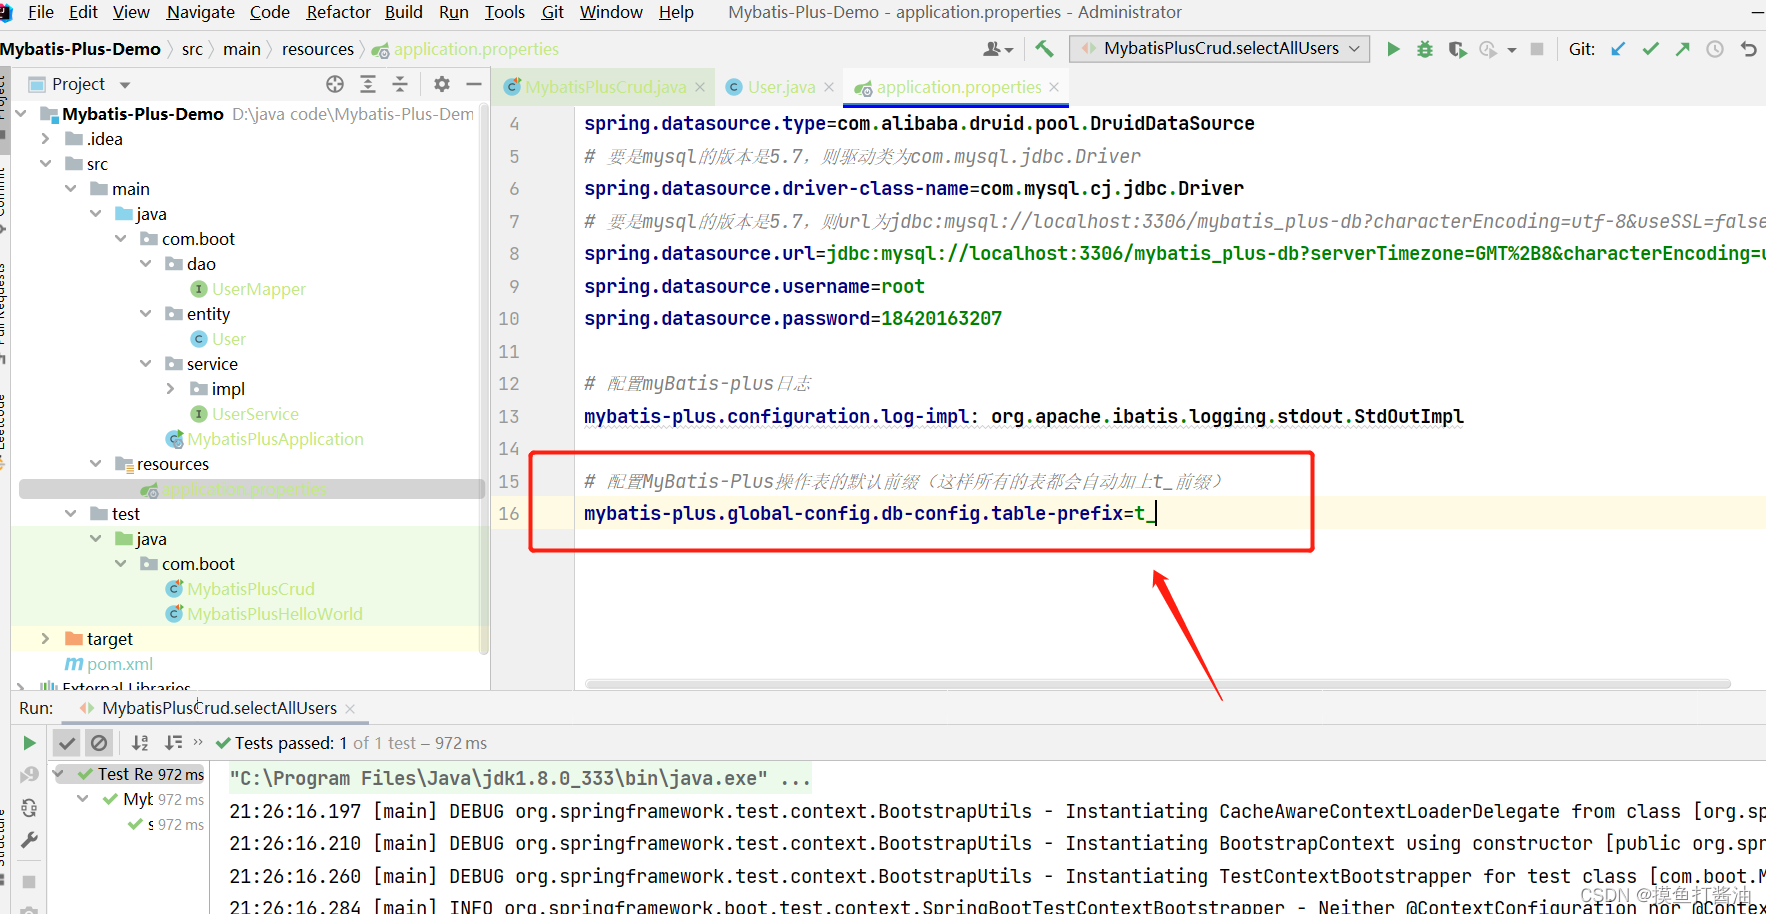Rerun tests in Run panel
This screenshot has width=1766, height=914.
coord(29,743)
